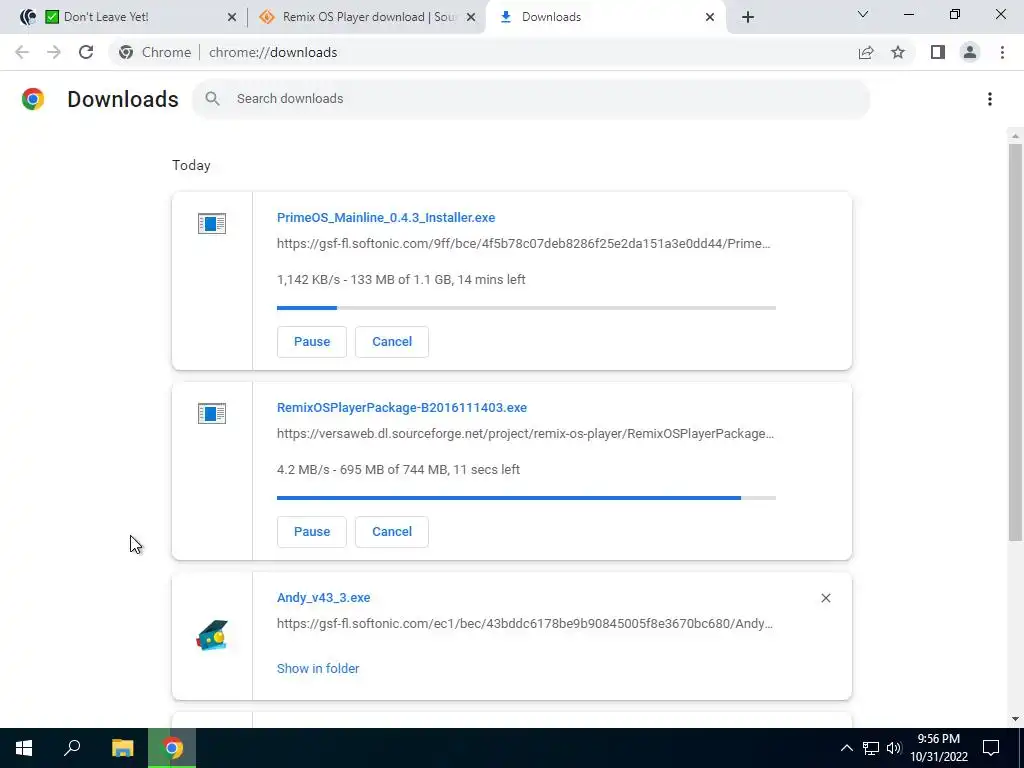Show Andy_v43_3.exe in folder
The image size is (1024, 768).
coord(318,668)
